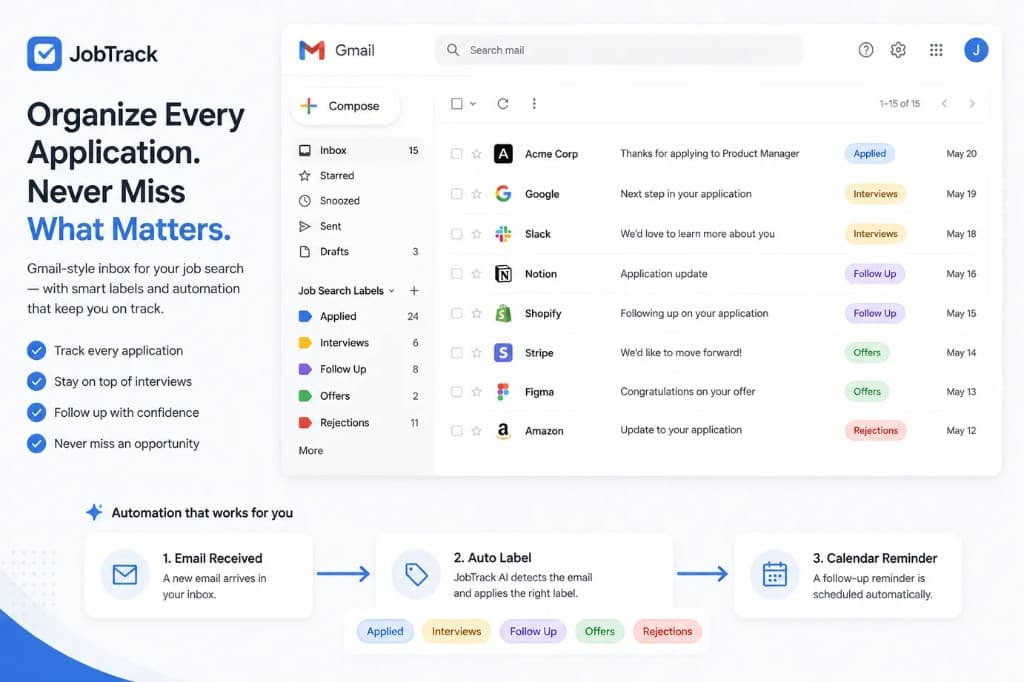Open the settings gear icon
The image size is (1024, 682).
[x=899, y=50]
